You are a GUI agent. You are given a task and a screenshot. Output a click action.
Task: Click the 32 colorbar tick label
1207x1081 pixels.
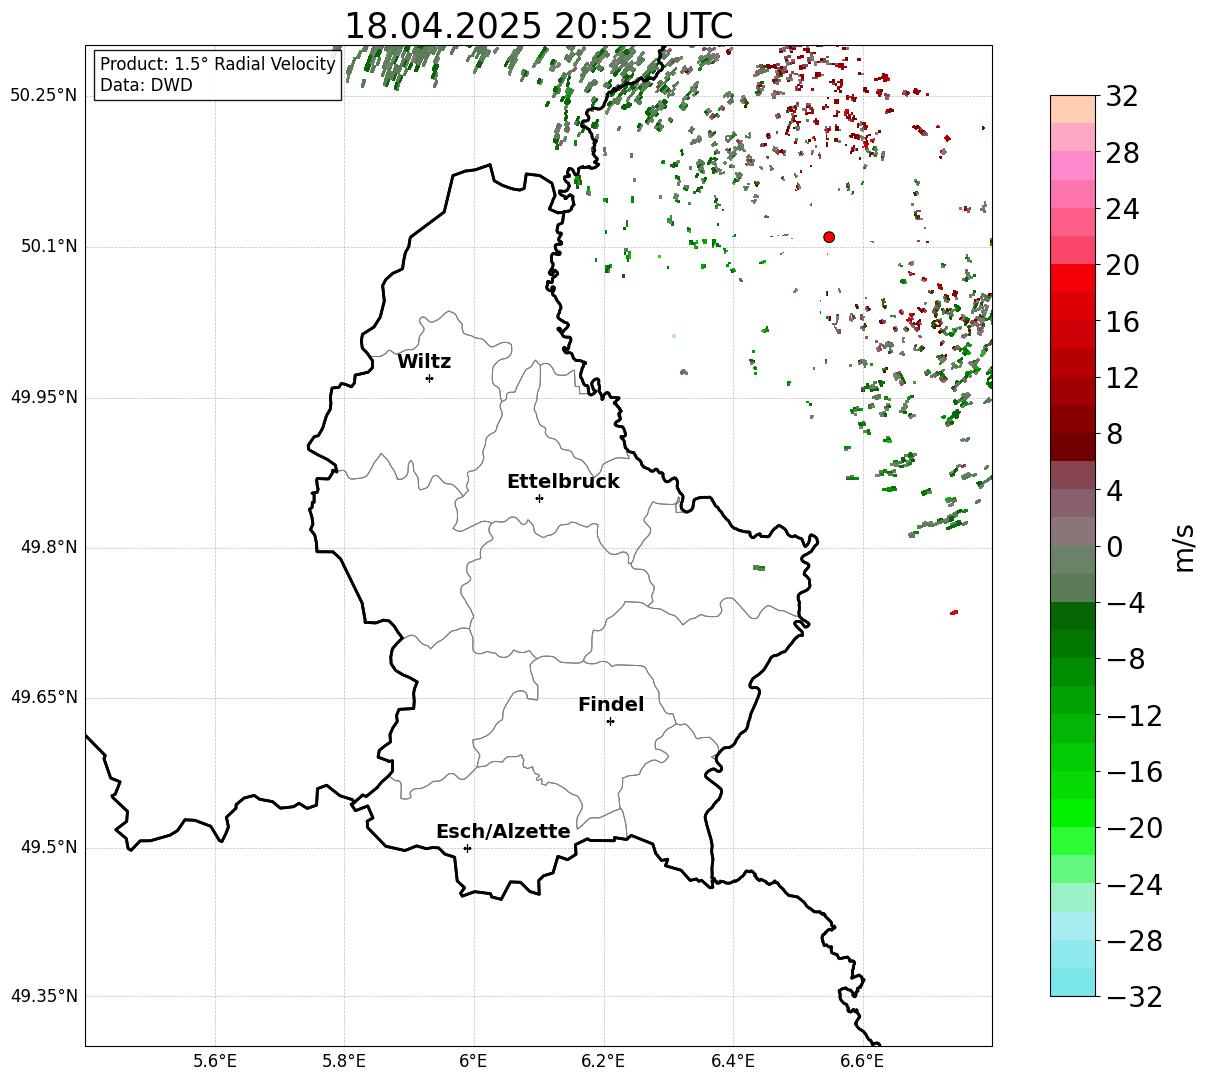tap(1122, 97)
